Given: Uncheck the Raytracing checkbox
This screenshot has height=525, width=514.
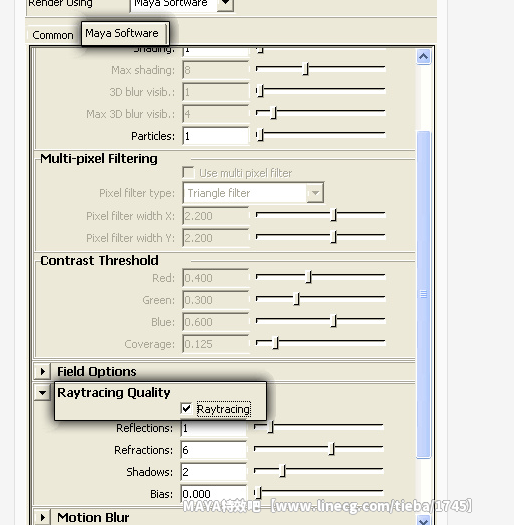Looking at the screenshot, I should pyautogui.click(x=186, y=408).
